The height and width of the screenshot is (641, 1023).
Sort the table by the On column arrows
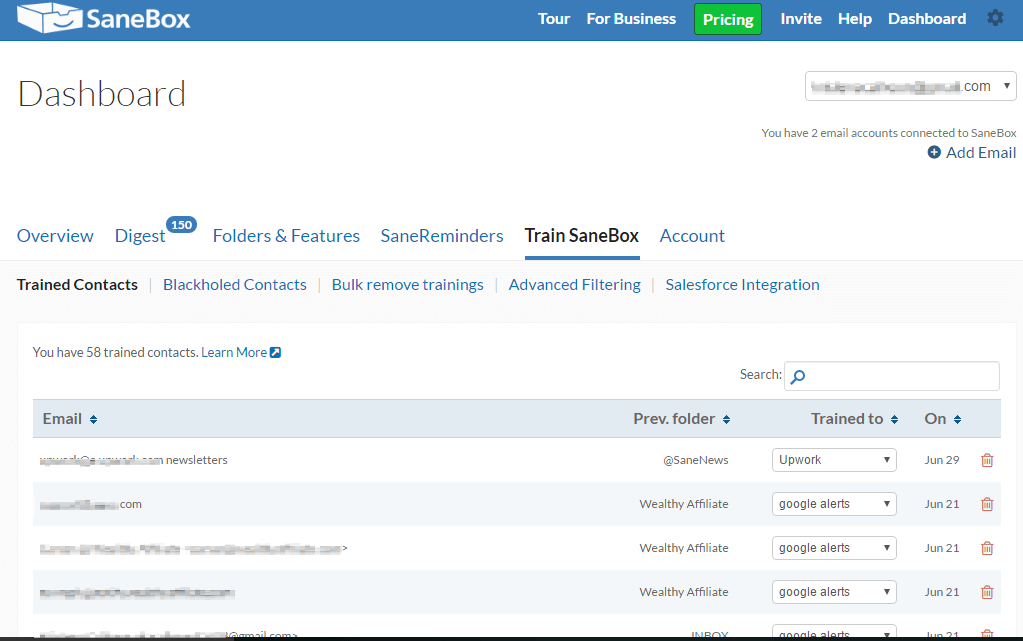pyautogui.click(x=957, y=419)
